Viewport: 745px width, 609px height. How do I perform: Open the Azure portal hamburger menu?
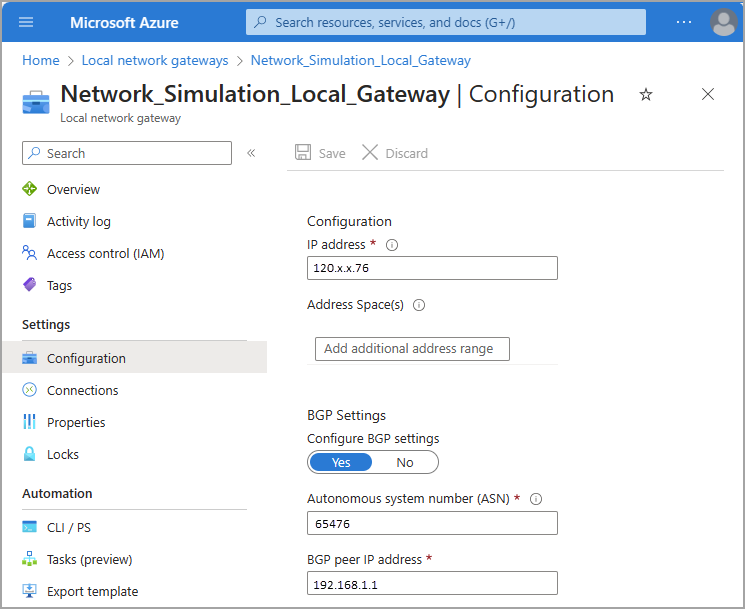pyautogui.click(x=26, y=22)
